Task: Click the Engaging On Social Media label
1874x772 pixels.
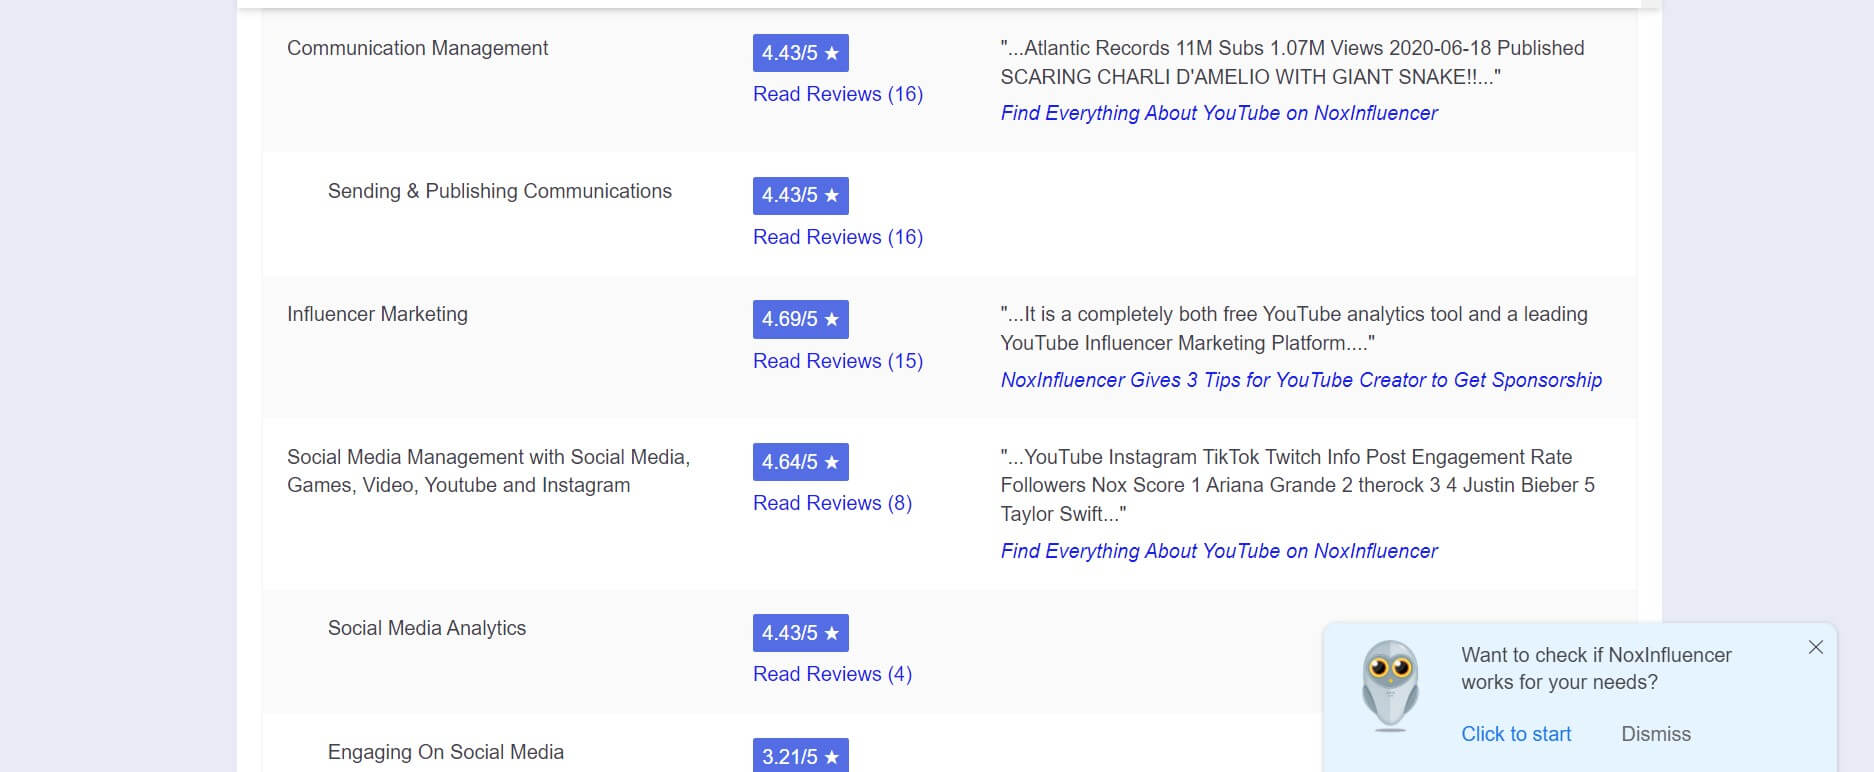Action: [446, 752]
